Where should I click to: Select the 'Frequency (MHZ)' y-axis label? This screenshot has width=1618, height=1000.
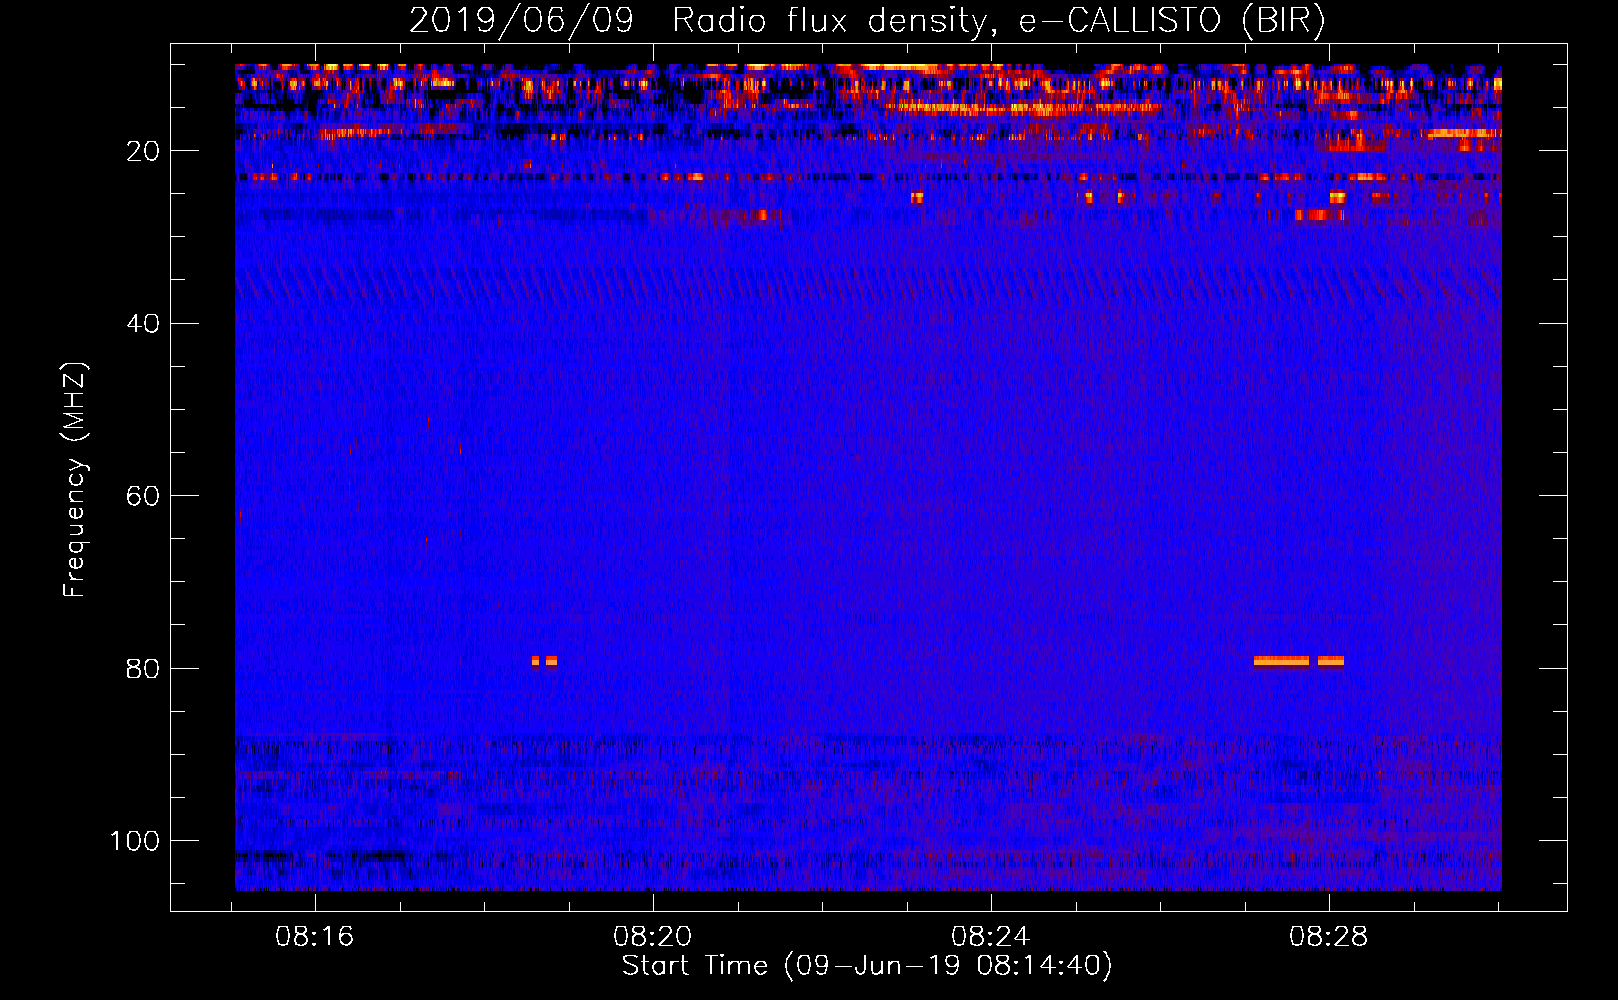pyautogui.click(x=75, y=480)
